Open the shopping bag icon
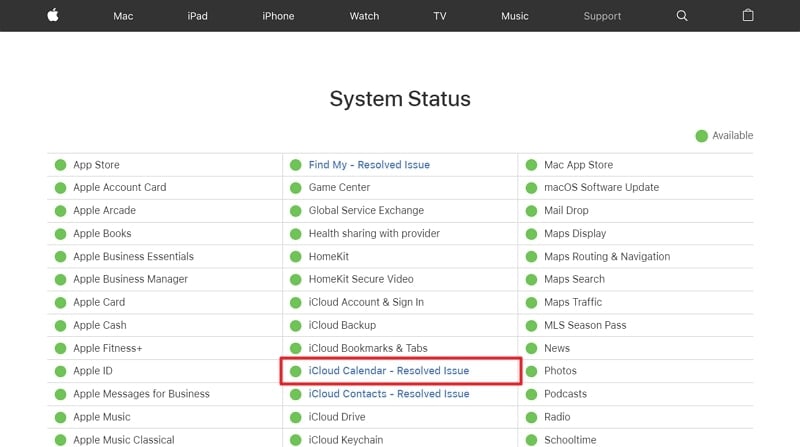Viewport: 800px width, 447px height. pyautogui.click(x=747, y=16)
